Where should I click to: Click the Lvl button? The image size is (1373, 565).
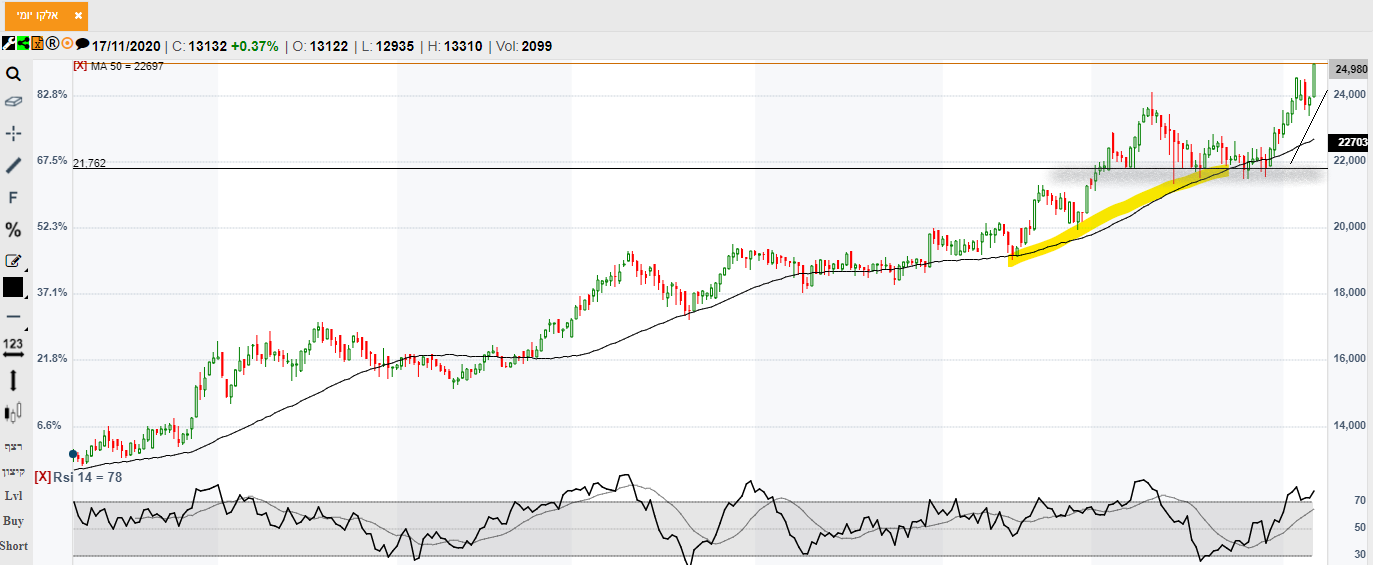pos(13,496)
